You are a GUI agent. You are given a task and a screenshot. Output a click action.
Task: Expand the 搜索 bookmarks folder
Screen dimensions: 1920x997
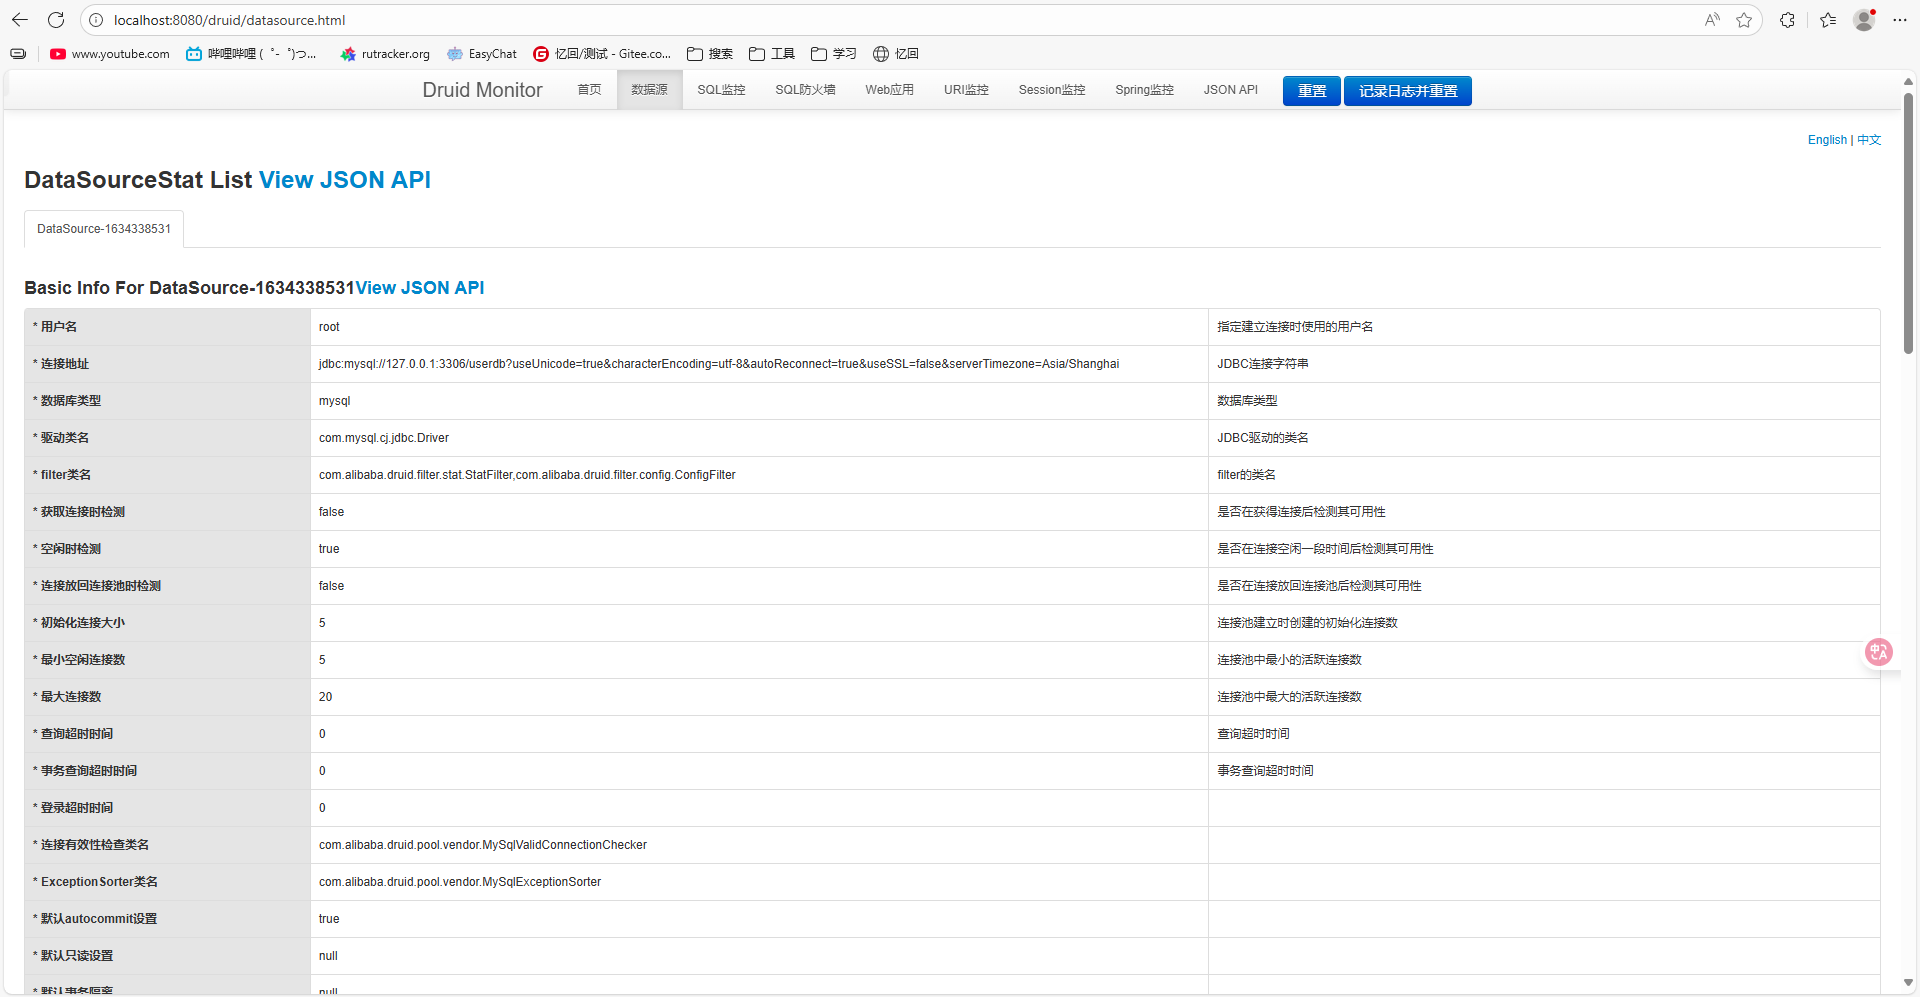click(710, 54)
